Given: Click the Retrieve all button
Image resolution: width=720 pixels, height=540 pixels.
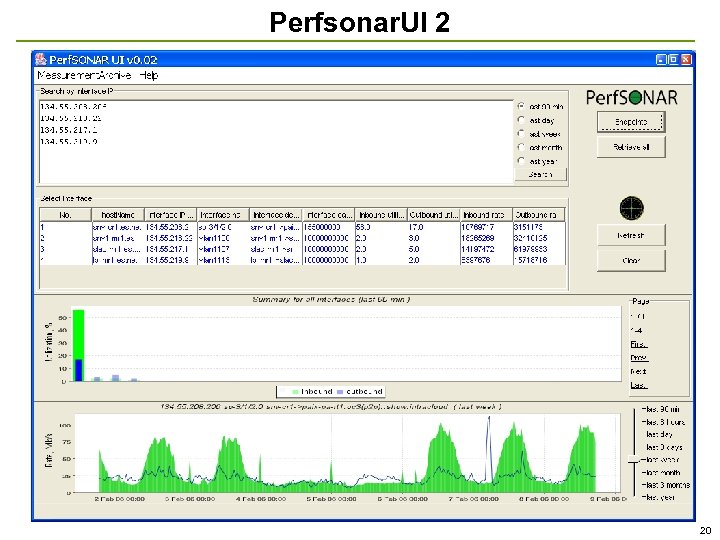Looking at the screenshot, I should 631,147.
